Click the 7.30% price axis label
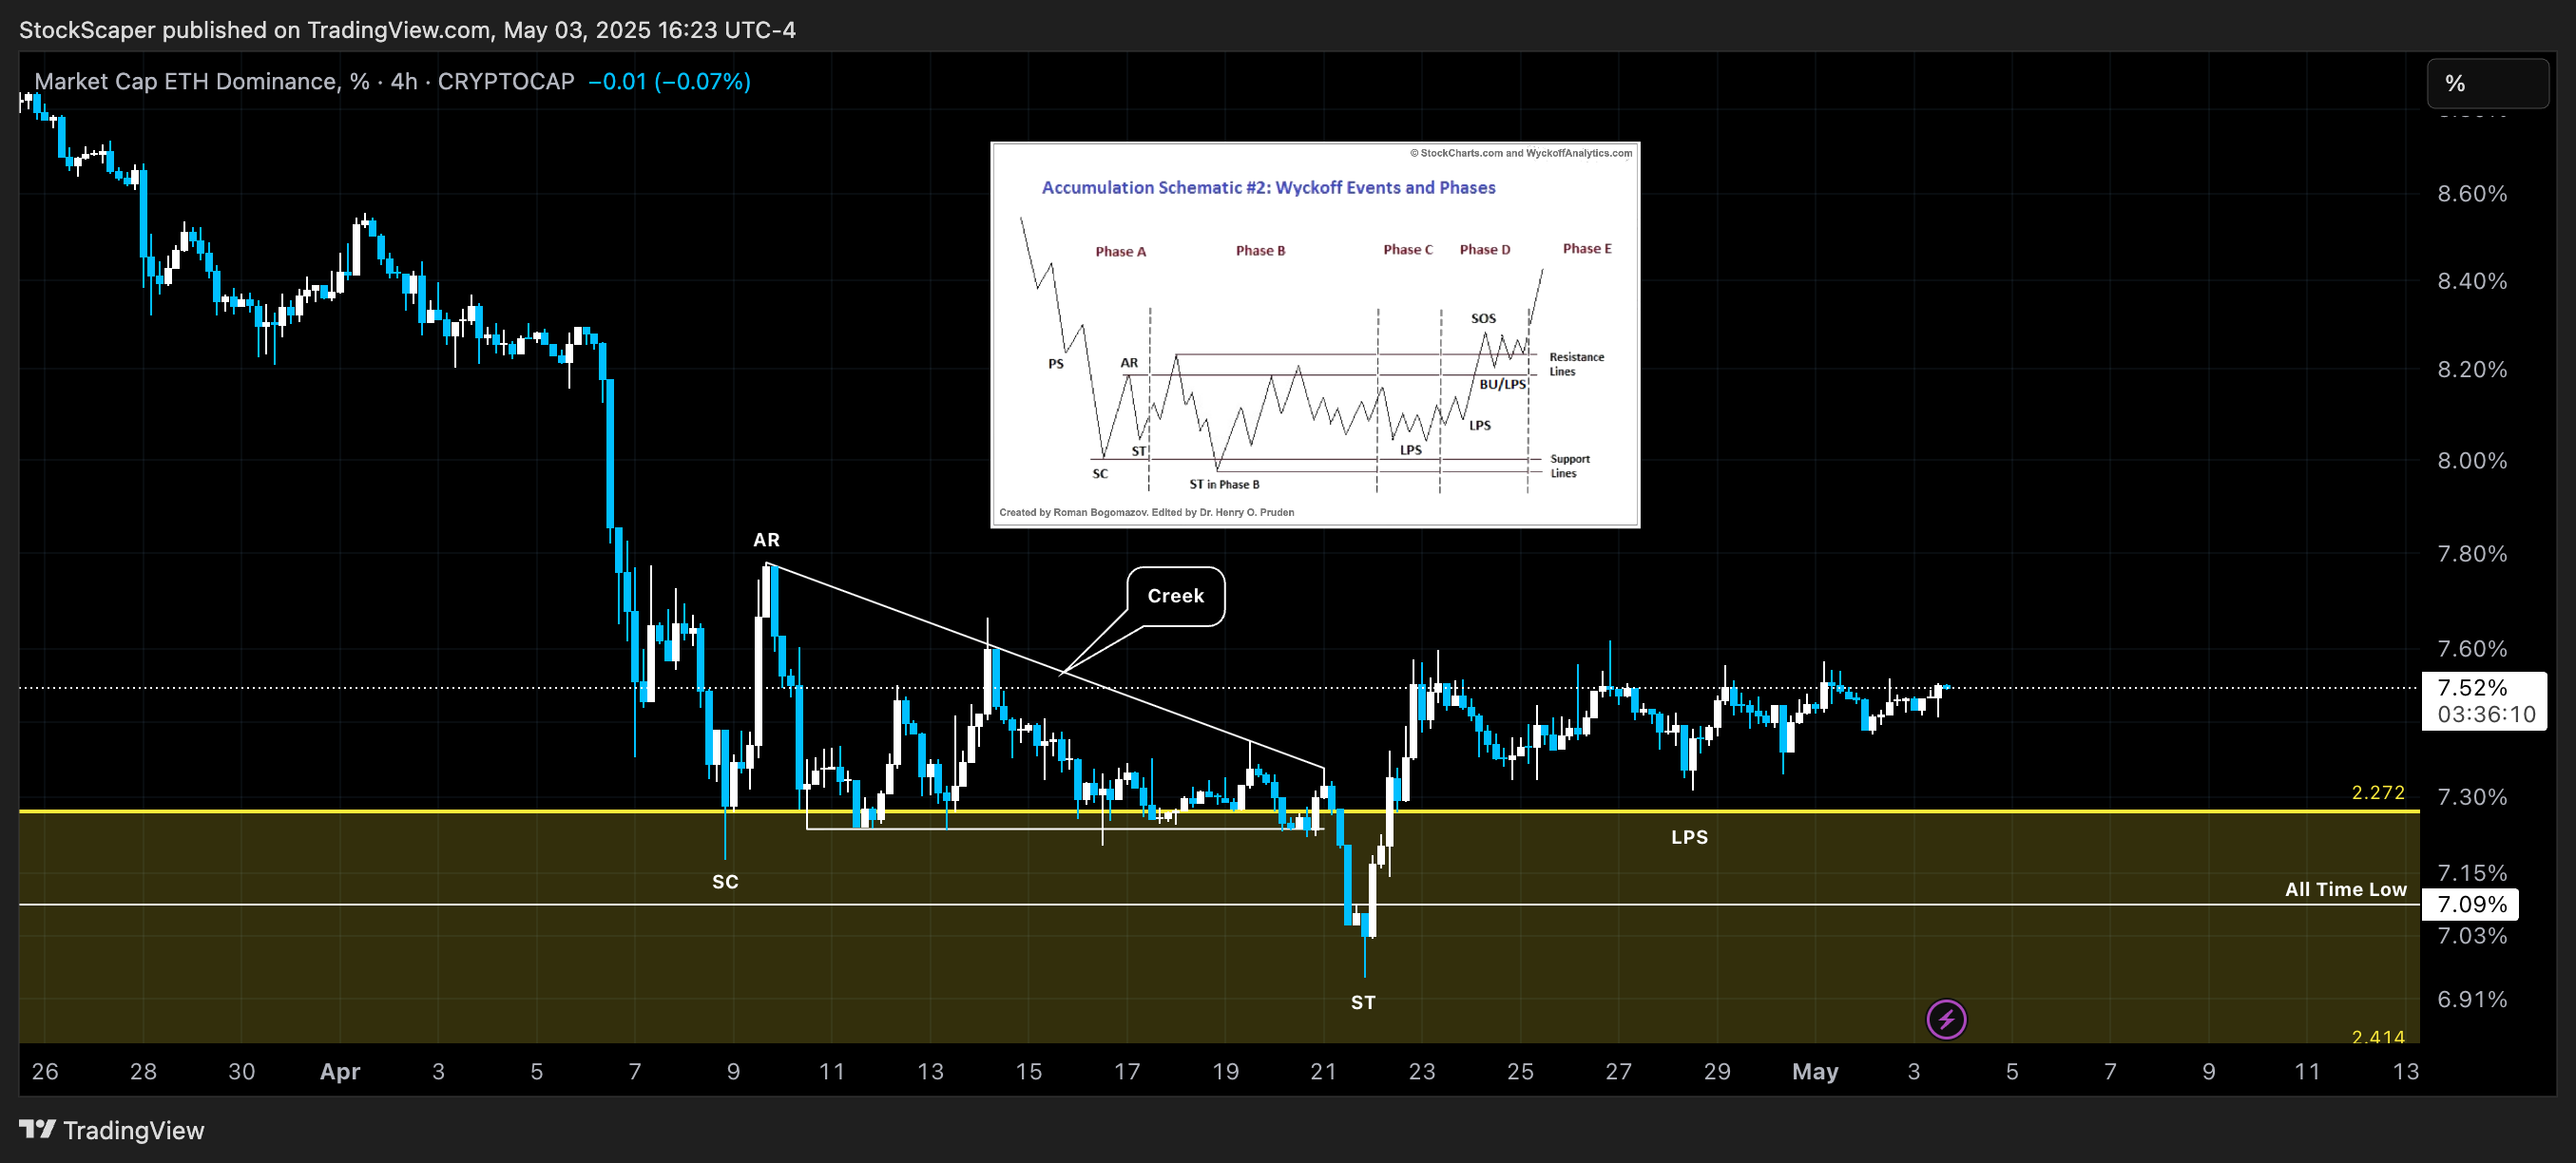This screenshot has width=2576, height=1163. [x=2472, y=796]
